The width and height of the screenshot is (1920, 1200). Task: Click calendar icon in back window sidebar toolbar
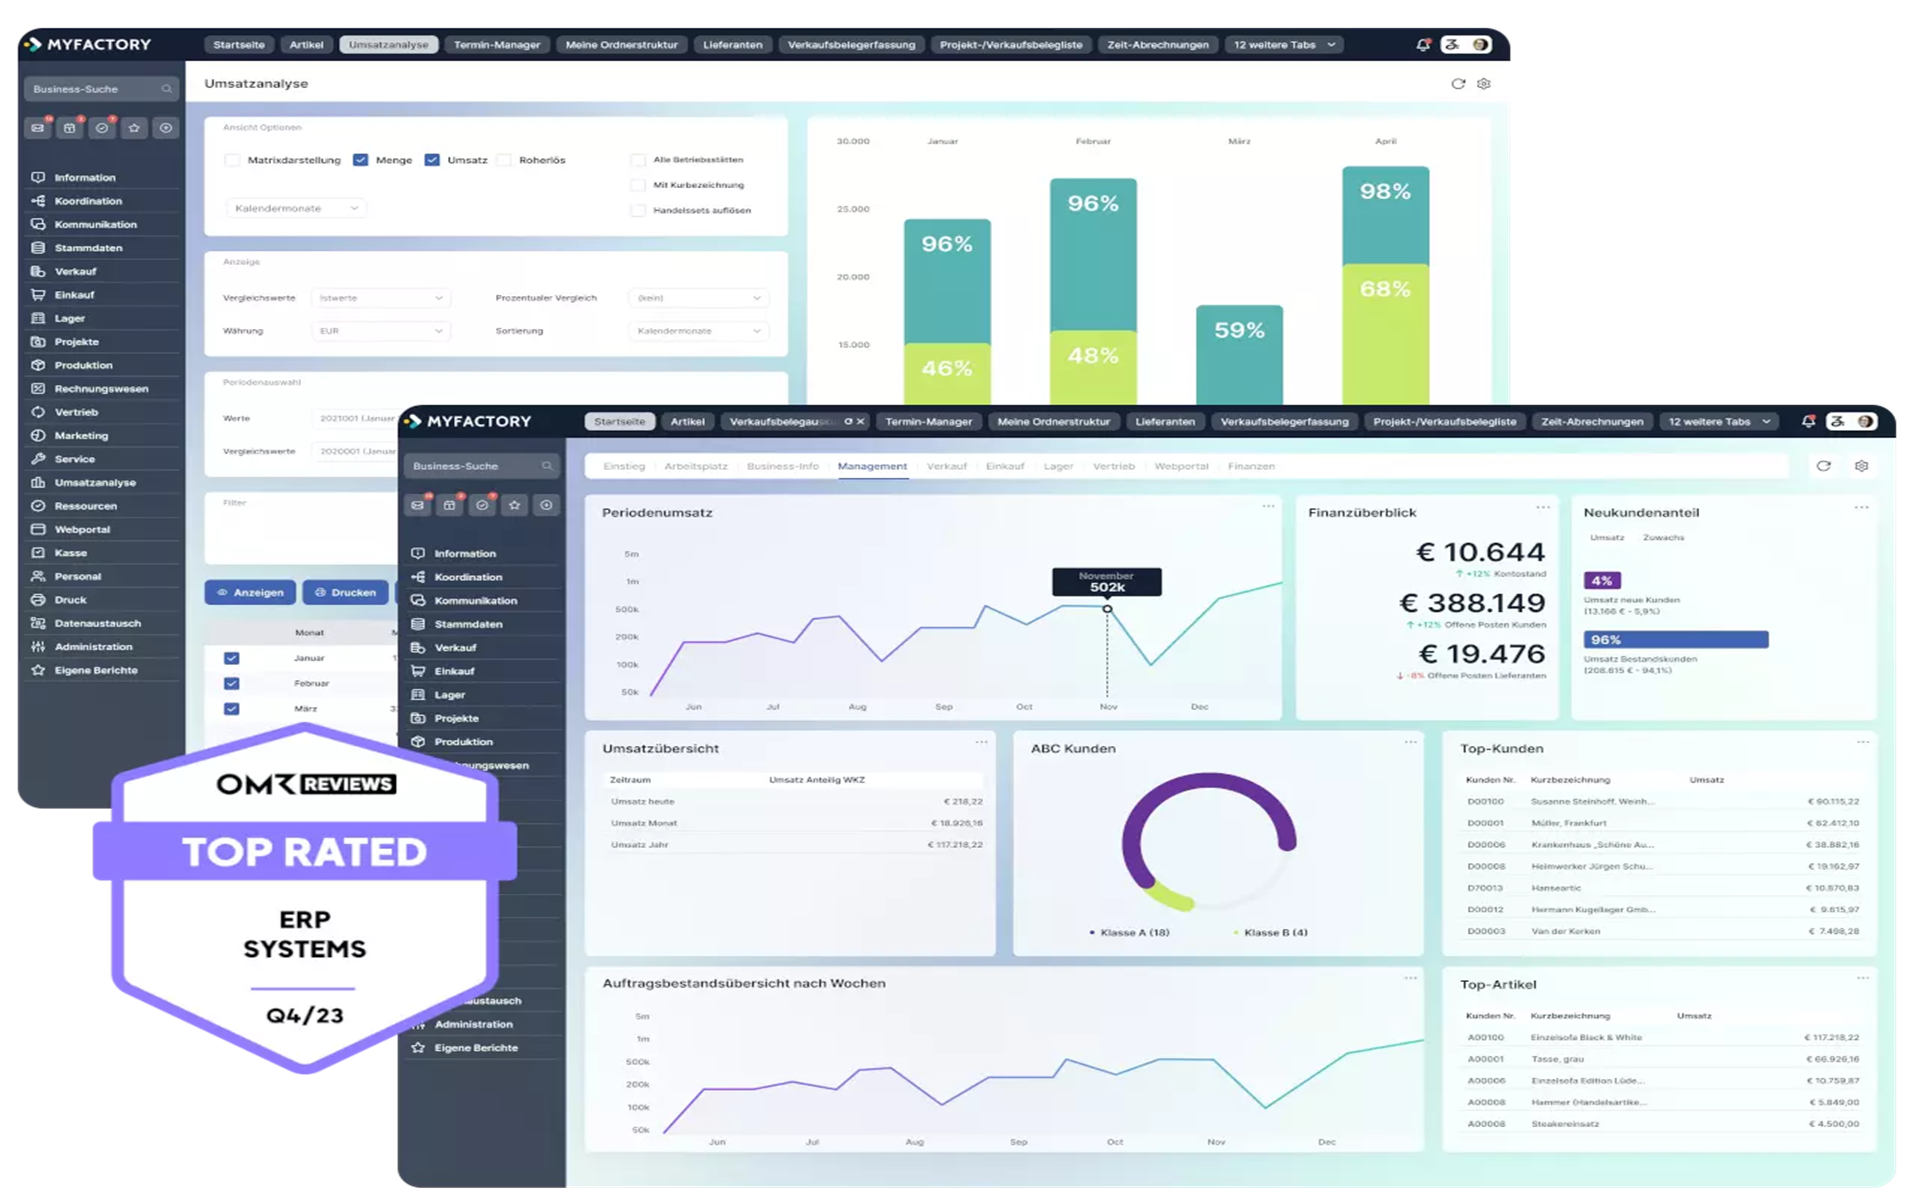tap(70, 128)
